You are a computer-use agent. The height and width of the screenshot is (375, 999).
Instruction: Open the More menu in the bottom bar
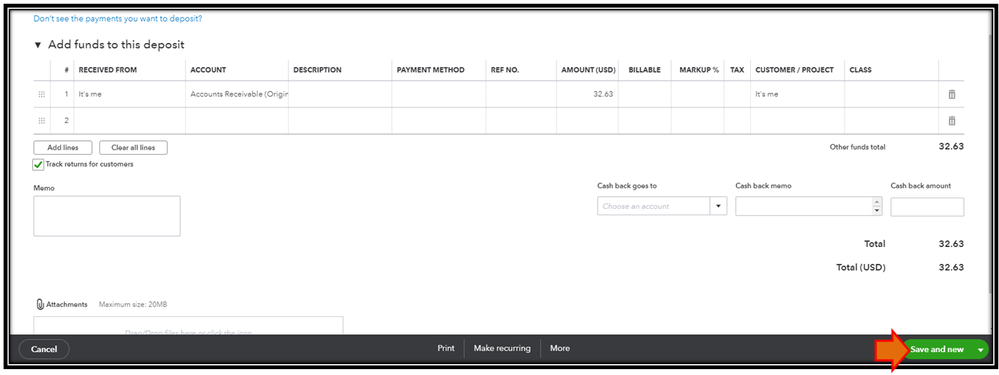coord(560,348)
